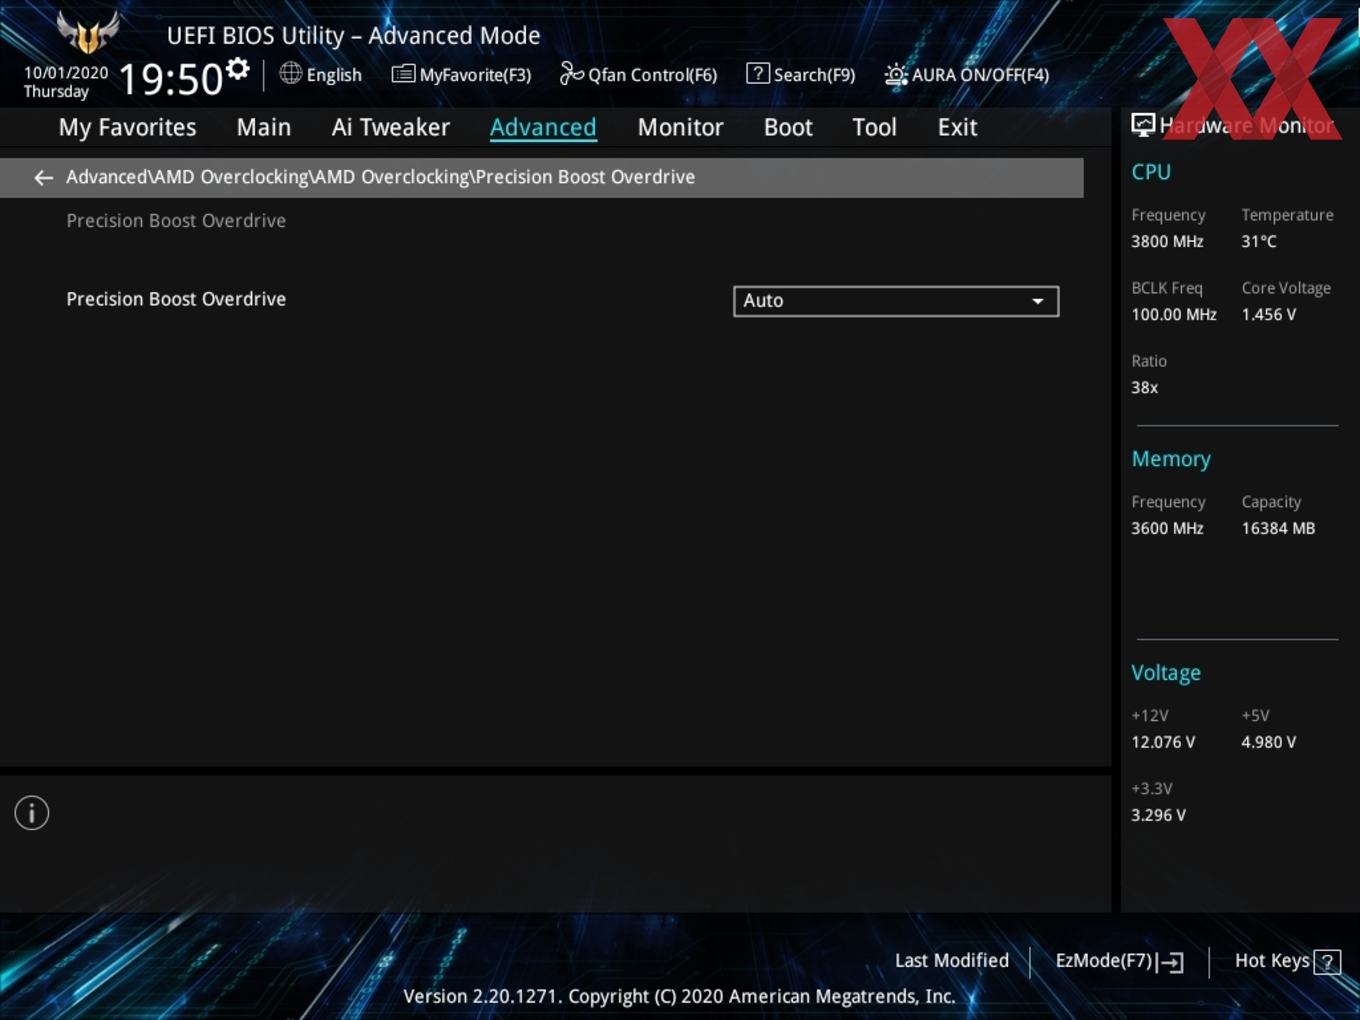The width and height of the screenshot is (1360, 1020).
Task: Switch to Monitor tab
Action: (x=680, y=127)
